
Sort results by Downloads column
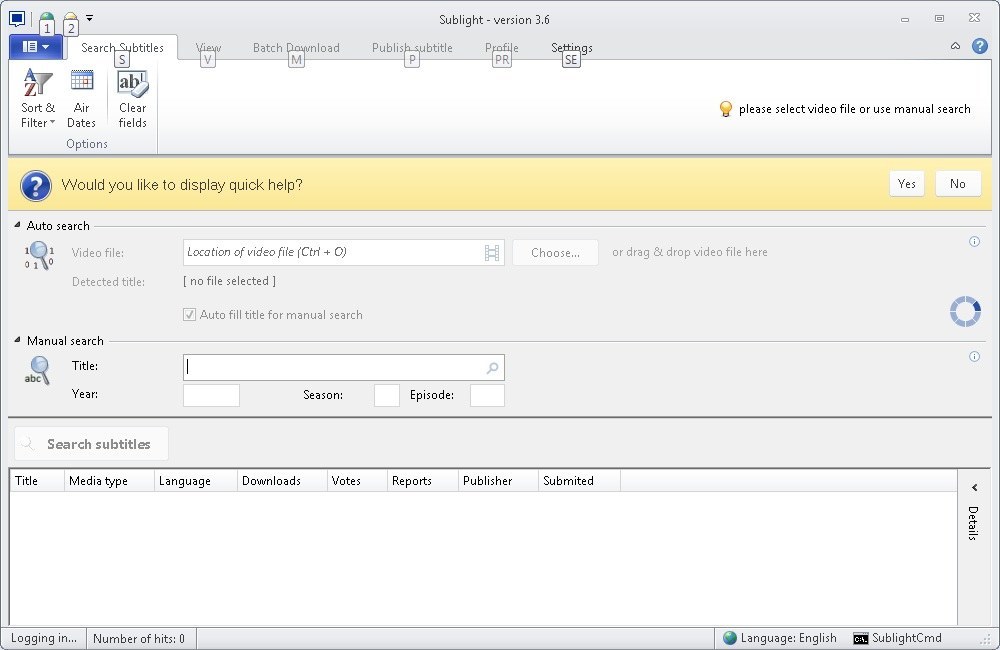282,481
